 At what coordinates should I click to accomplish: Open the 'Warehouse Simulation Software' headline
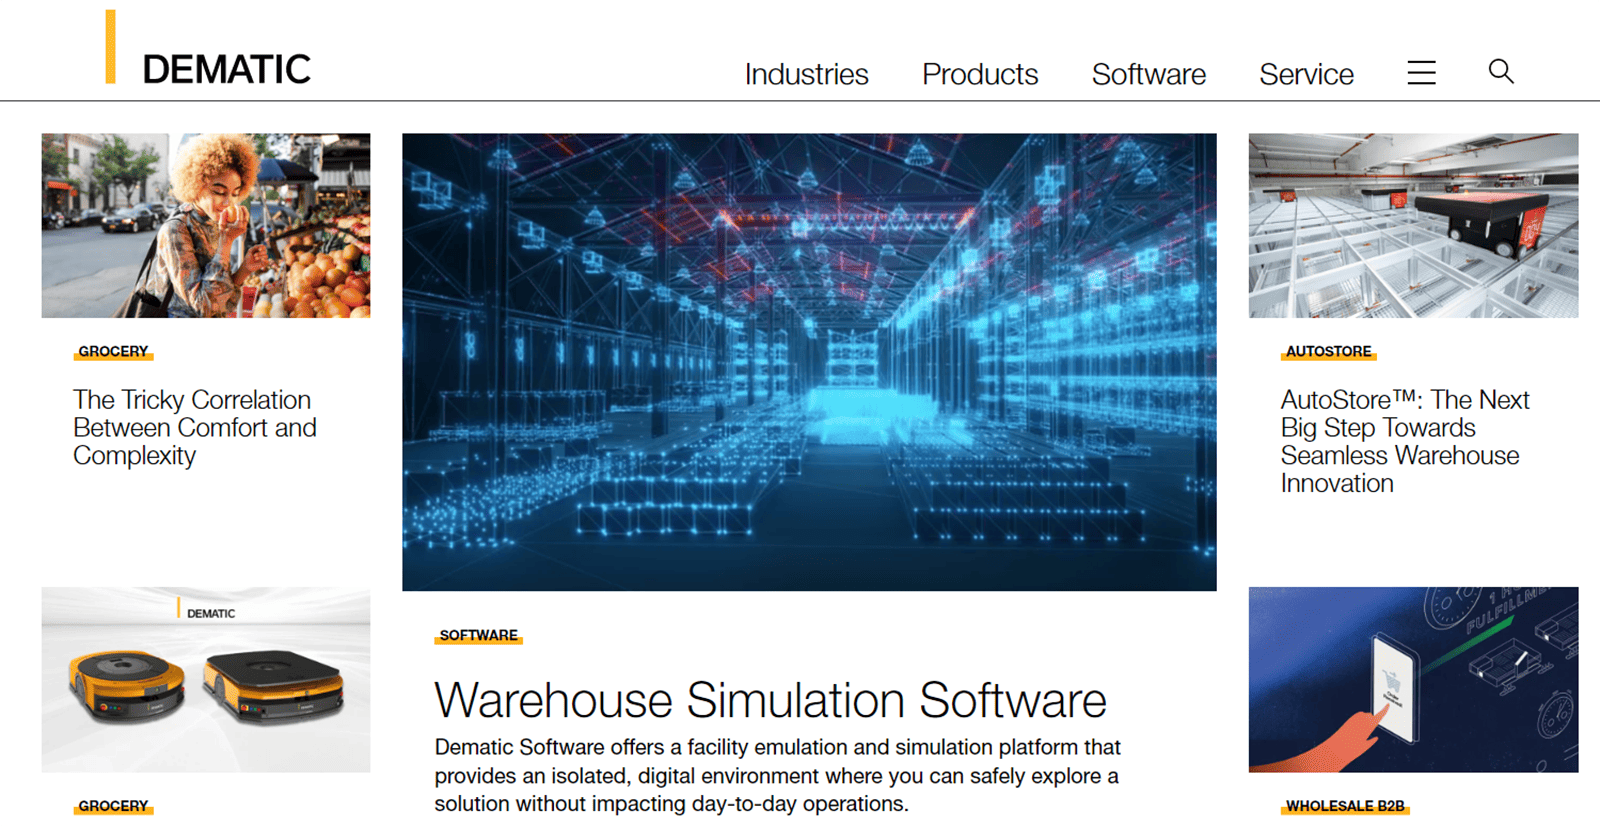tap(770, 700)
